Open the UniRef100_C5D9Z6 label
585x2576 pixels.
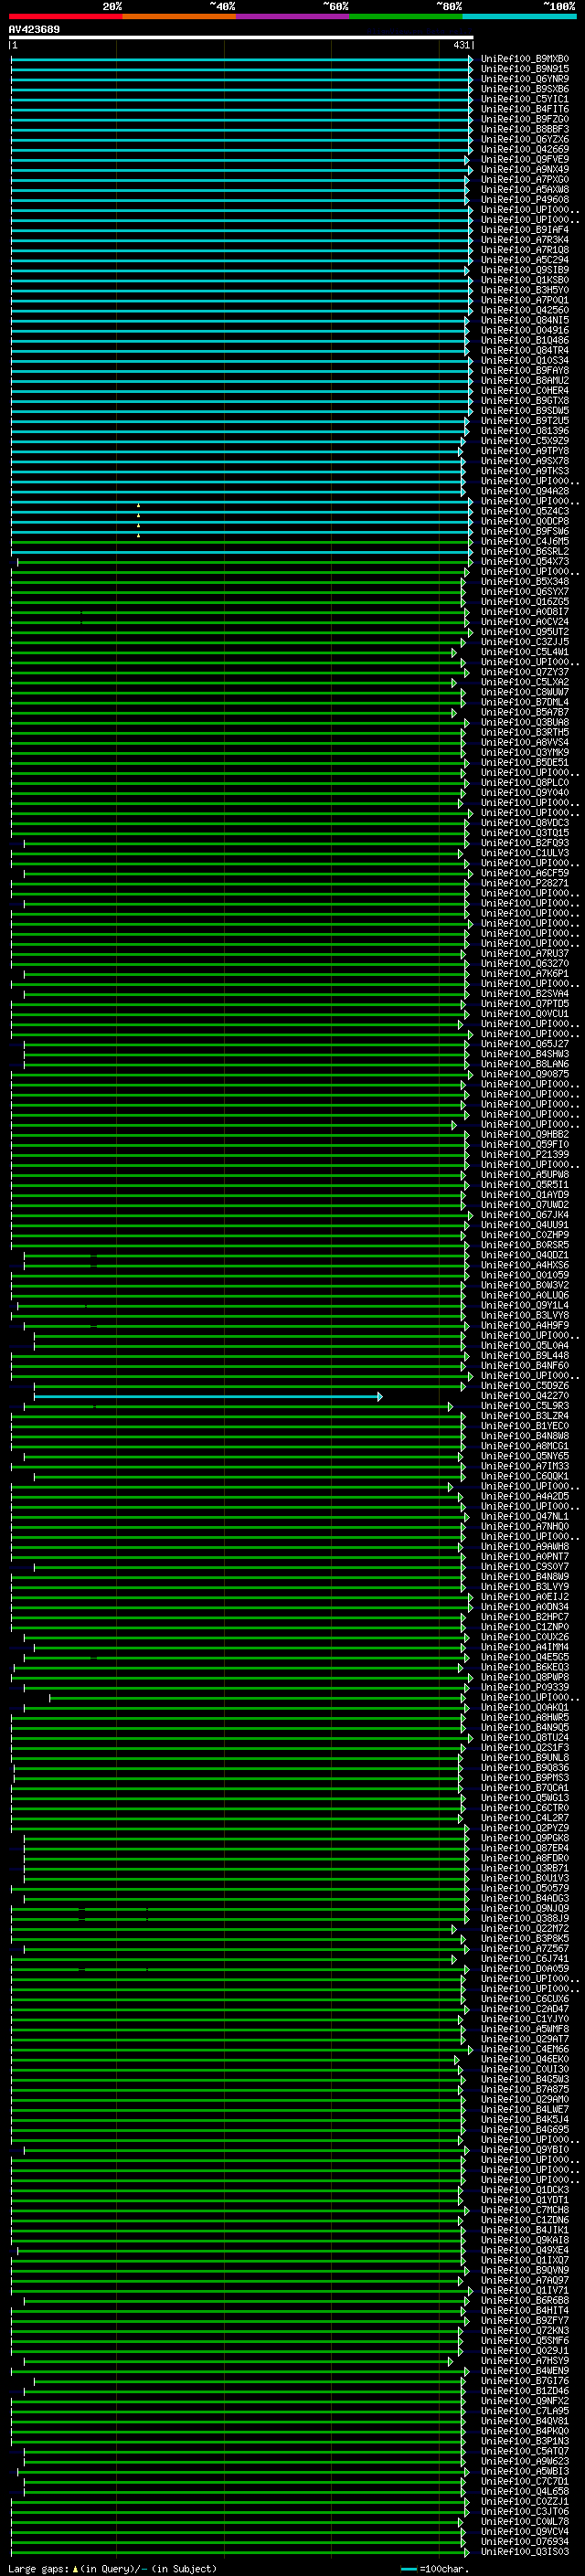[525, 1386]
